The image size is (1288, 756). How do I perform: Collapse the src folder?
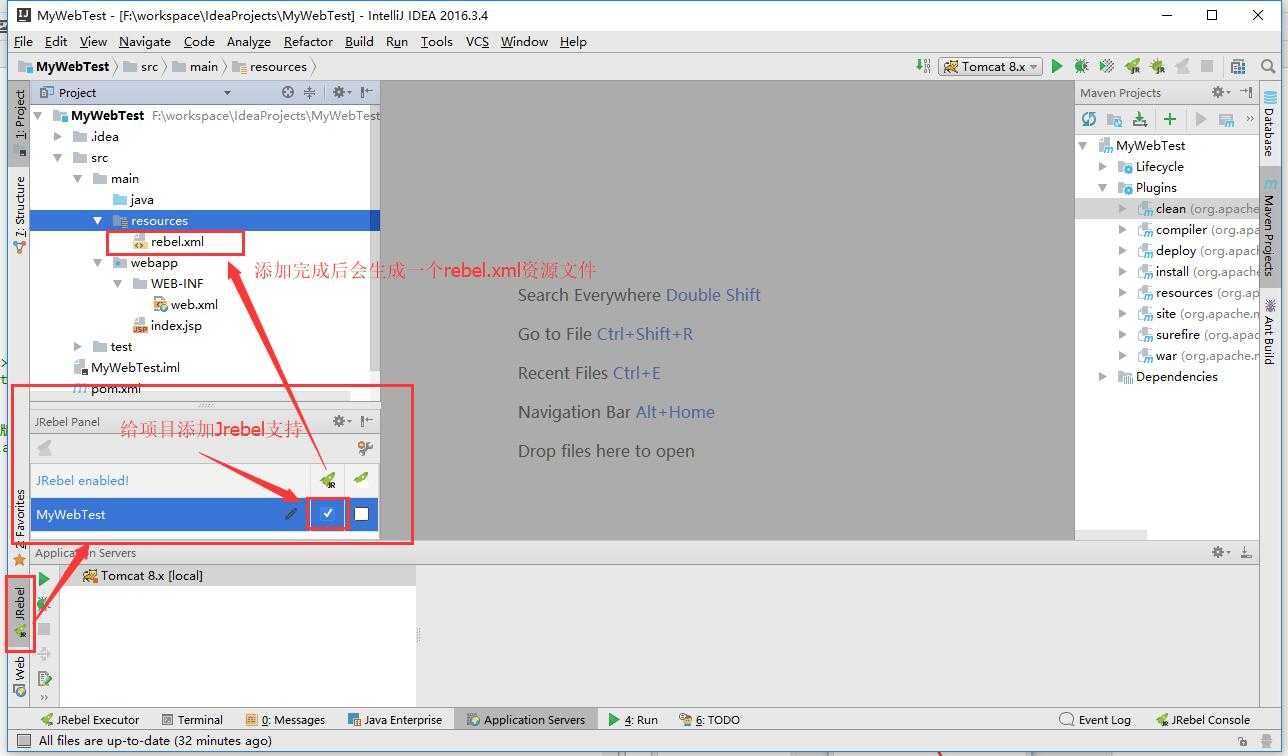[x=58, y=158]
